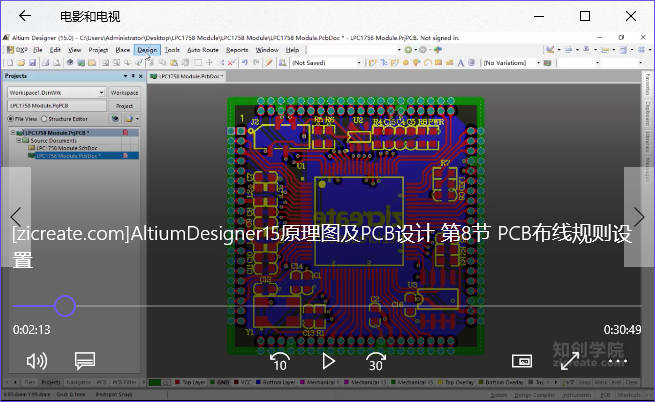Open the Tools menu
Viewport: 655px width, 402px height.
[x=172, y=50]
